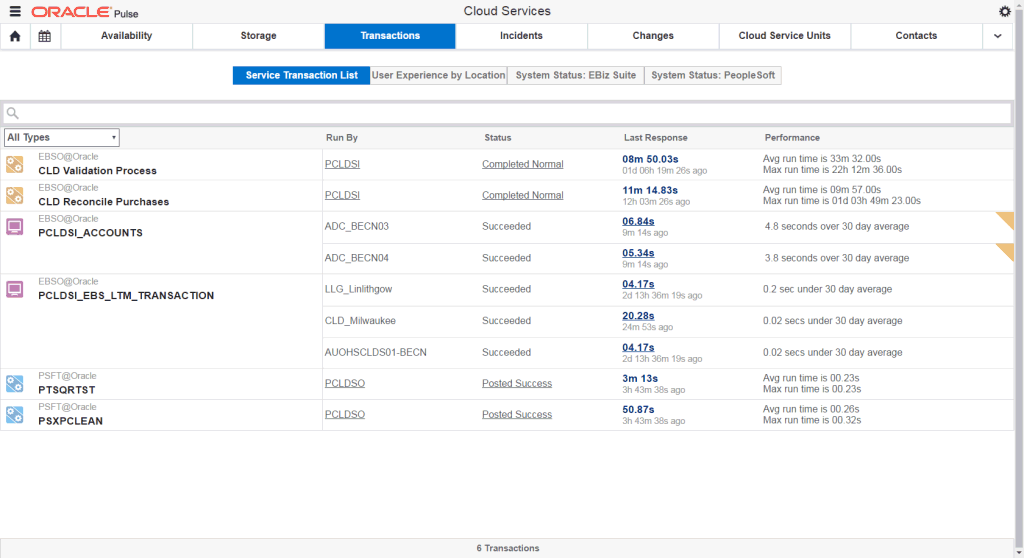Select the PSXPCLEAN transaction name
Screen dimensions: 1024x558
(x=71, y=421)
